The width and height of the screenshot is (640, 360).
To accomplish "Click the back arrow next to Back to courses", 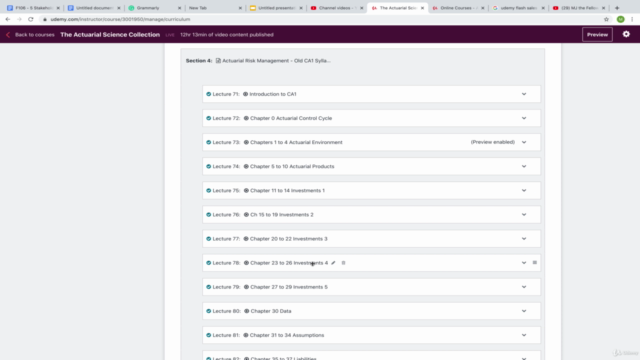I will 8,35.
